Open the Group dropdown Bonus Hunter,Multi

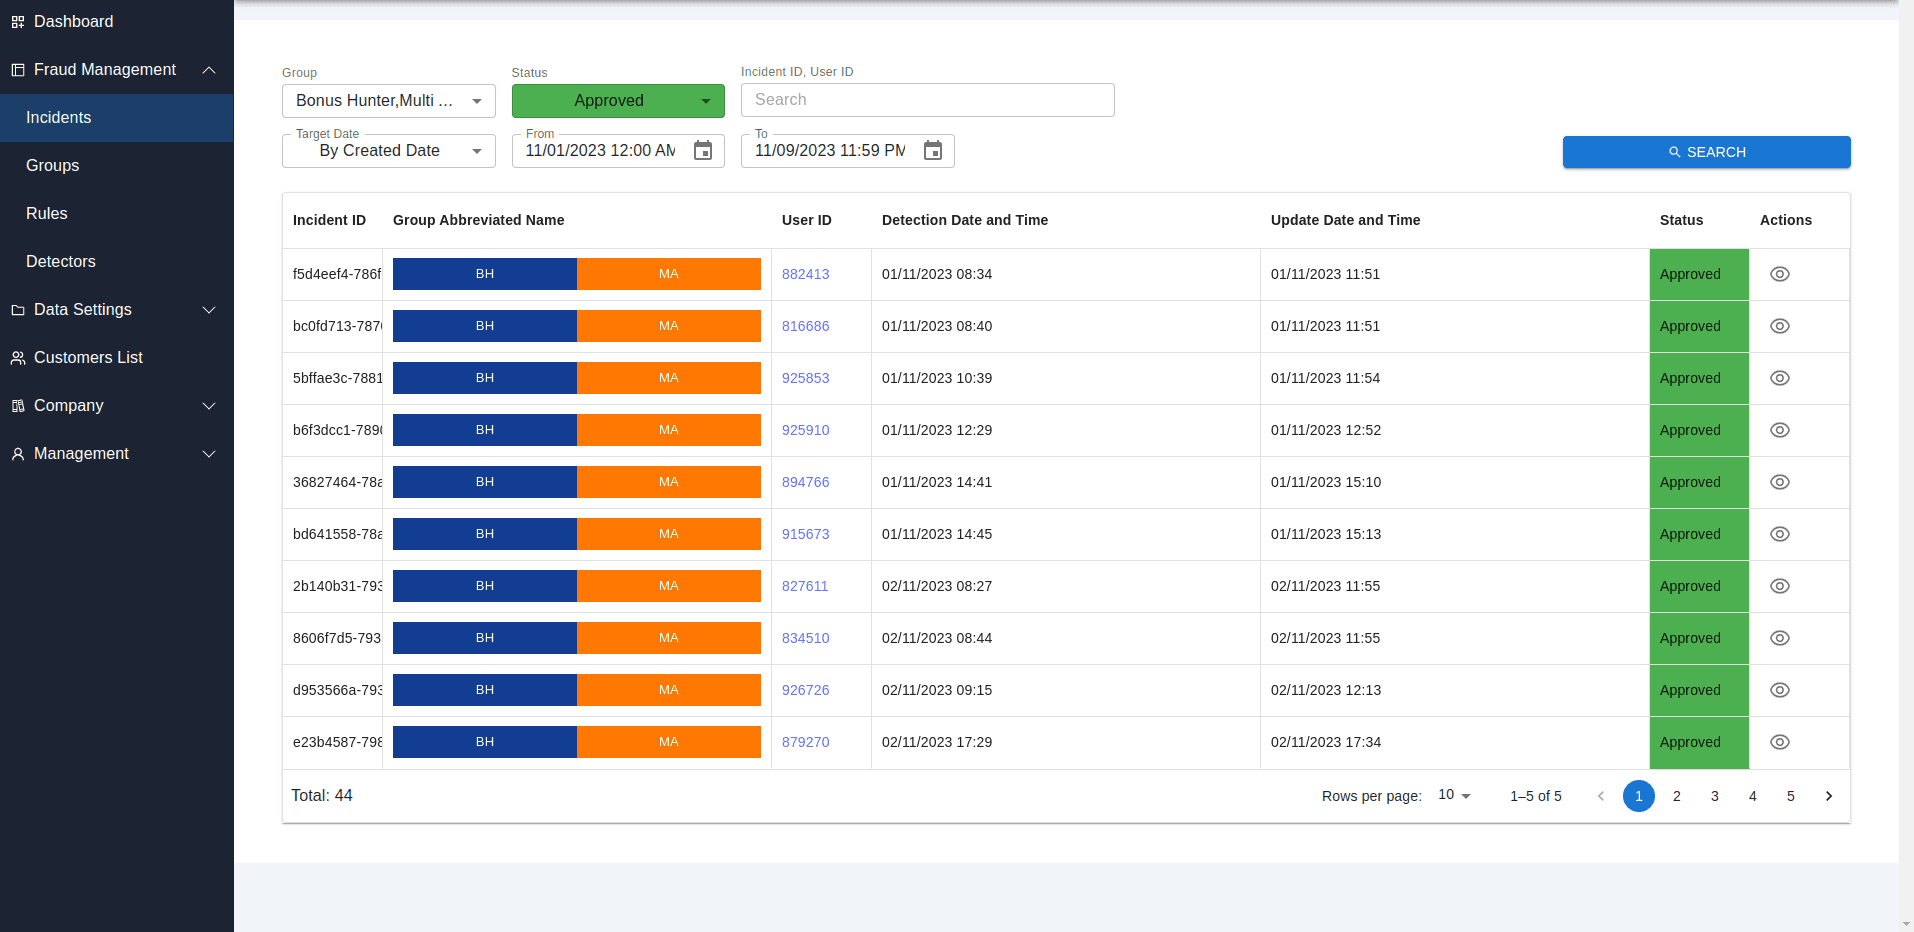(389, 101)
